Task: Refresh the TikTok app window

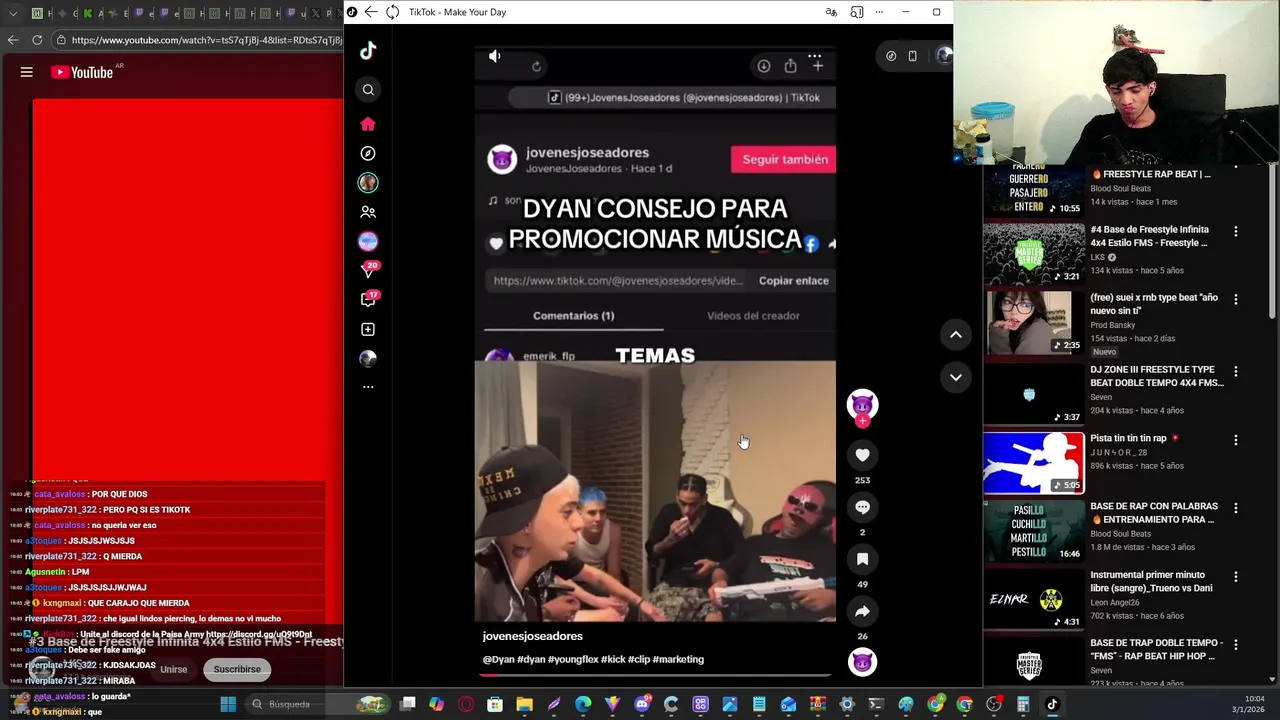Action: (x=392, y=12)
